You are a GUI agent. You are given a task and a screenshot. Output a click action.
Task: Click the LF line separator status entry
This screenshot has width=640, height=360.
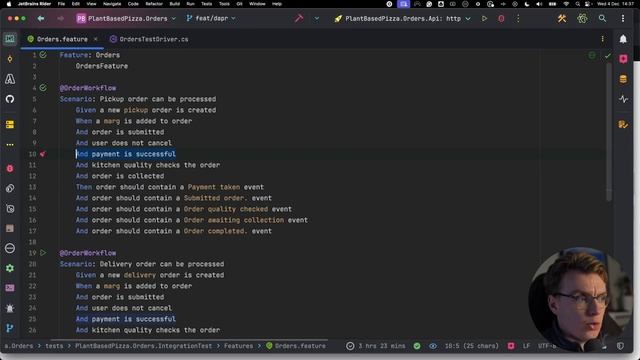coord(526,346)
